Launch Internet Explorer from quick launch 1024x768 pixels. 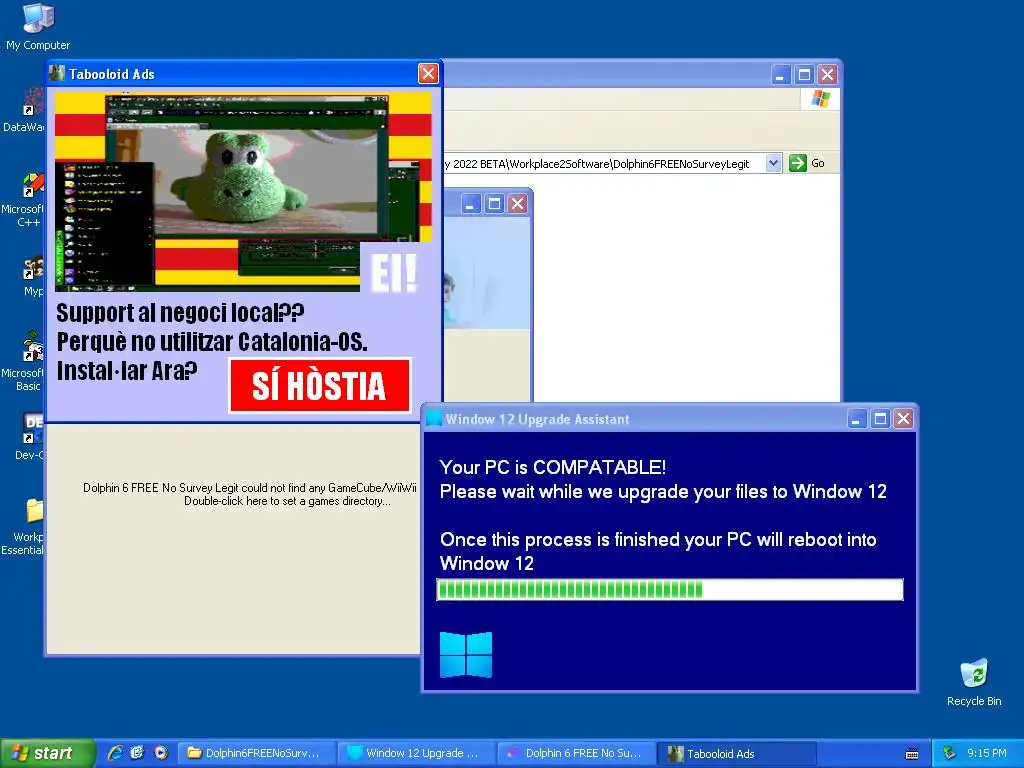click(115, 753)
